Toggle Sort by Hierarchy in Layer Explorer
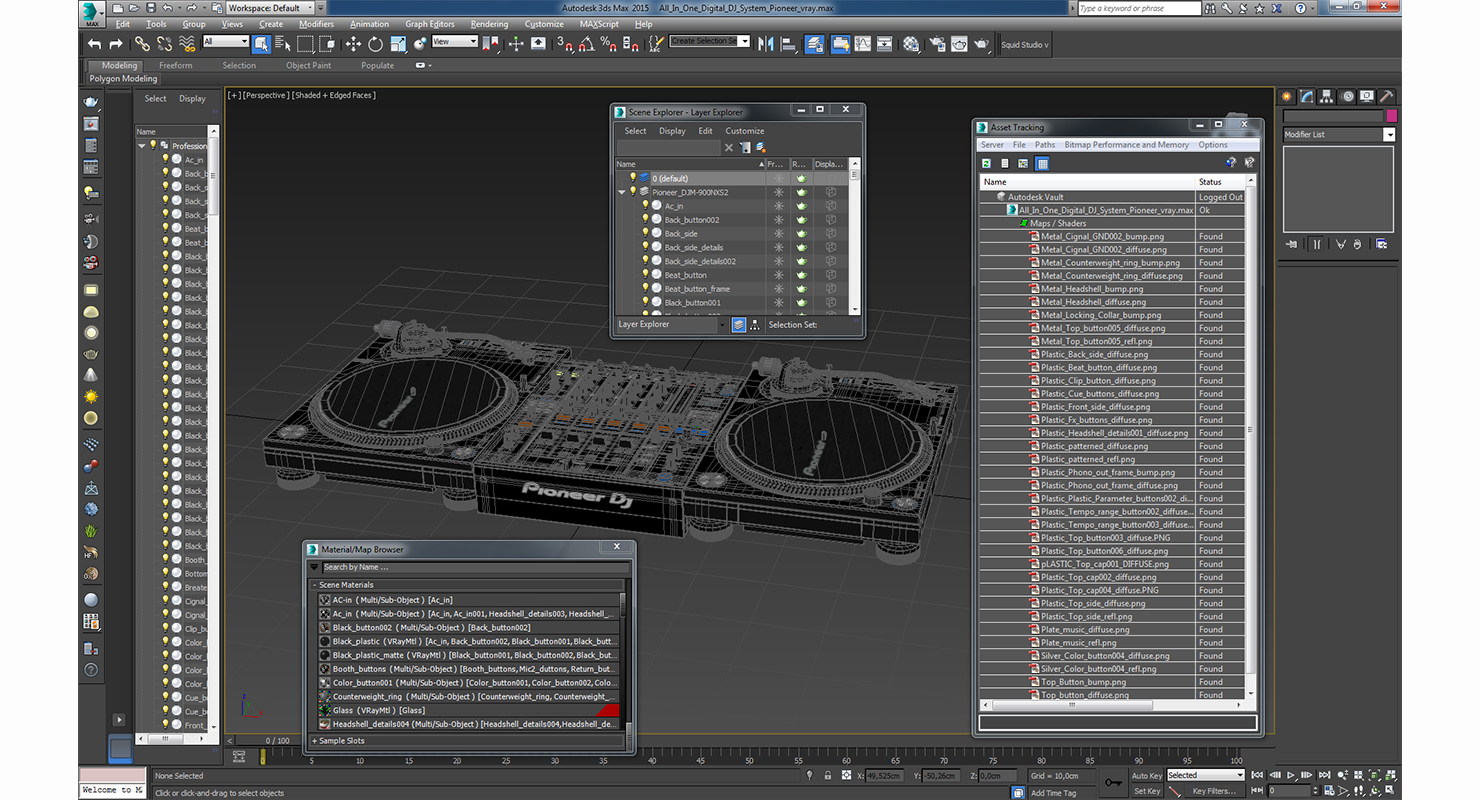This screenshot has width=1480, height=800. click(754, 324)
